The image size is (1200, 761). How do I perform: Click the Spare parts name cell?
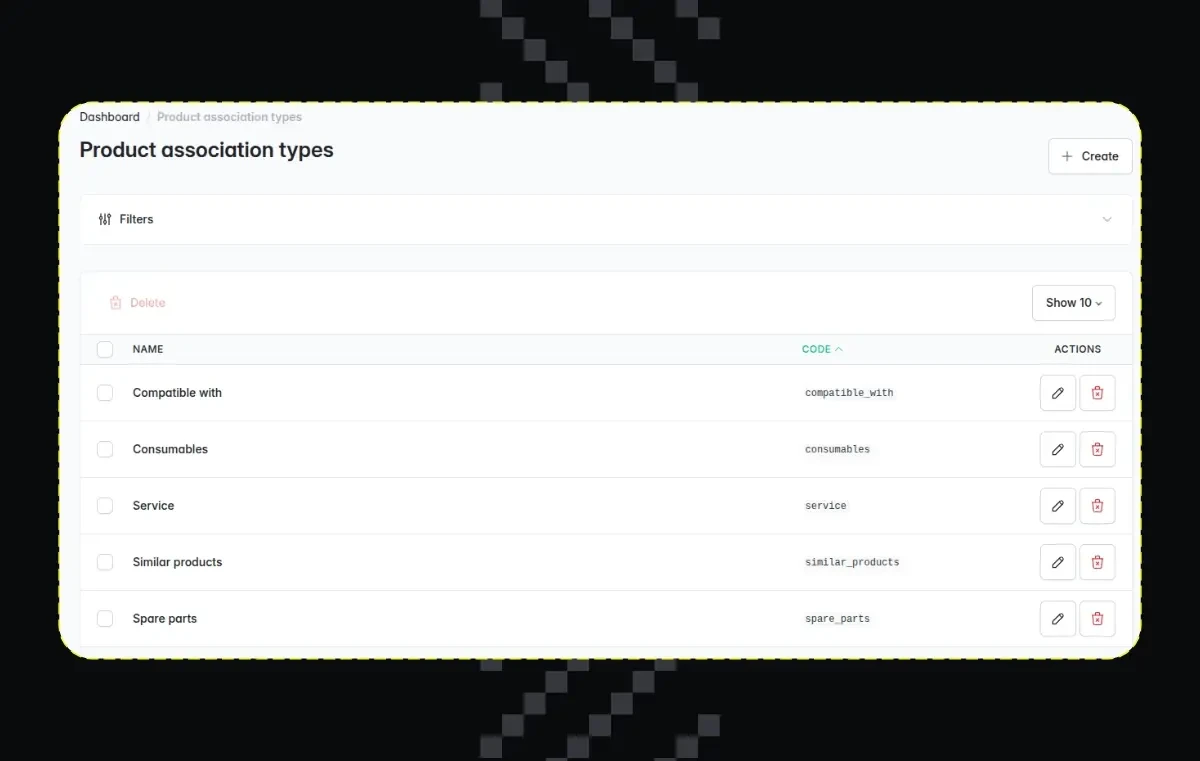[165, 619]
